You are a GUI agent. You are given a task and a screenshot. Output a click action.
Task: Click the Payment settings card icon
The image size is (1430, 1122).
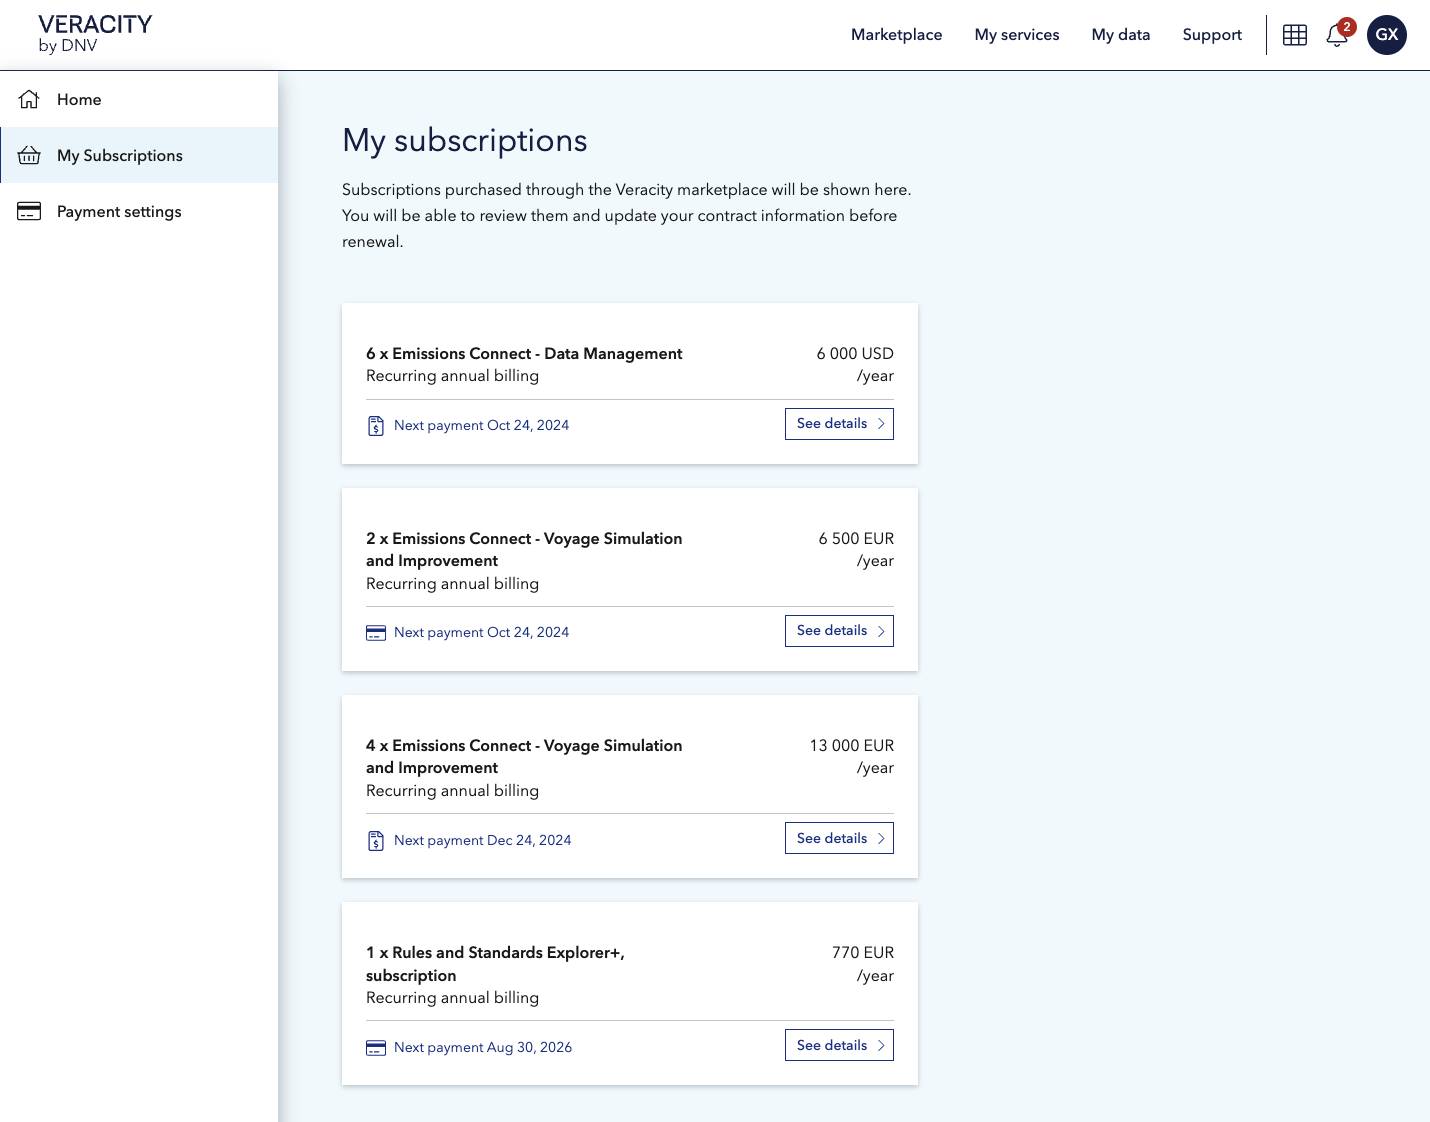pyautogui.click(x=29, y=211)
